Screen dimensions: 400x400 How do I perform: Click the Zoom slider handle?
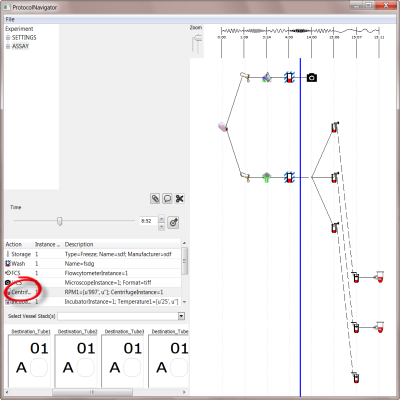coord(198,38)
